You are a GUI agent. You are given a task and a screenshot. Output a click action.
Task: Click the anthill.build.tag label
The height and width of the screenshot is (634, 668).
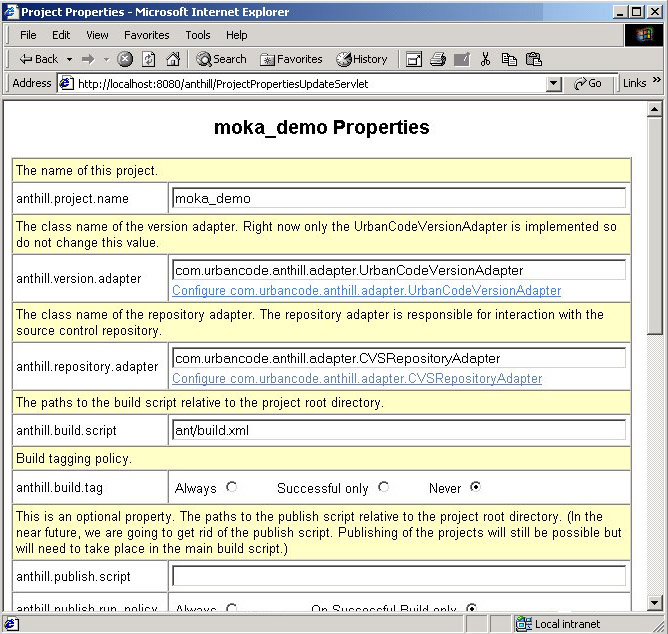(x=60, y=487)
